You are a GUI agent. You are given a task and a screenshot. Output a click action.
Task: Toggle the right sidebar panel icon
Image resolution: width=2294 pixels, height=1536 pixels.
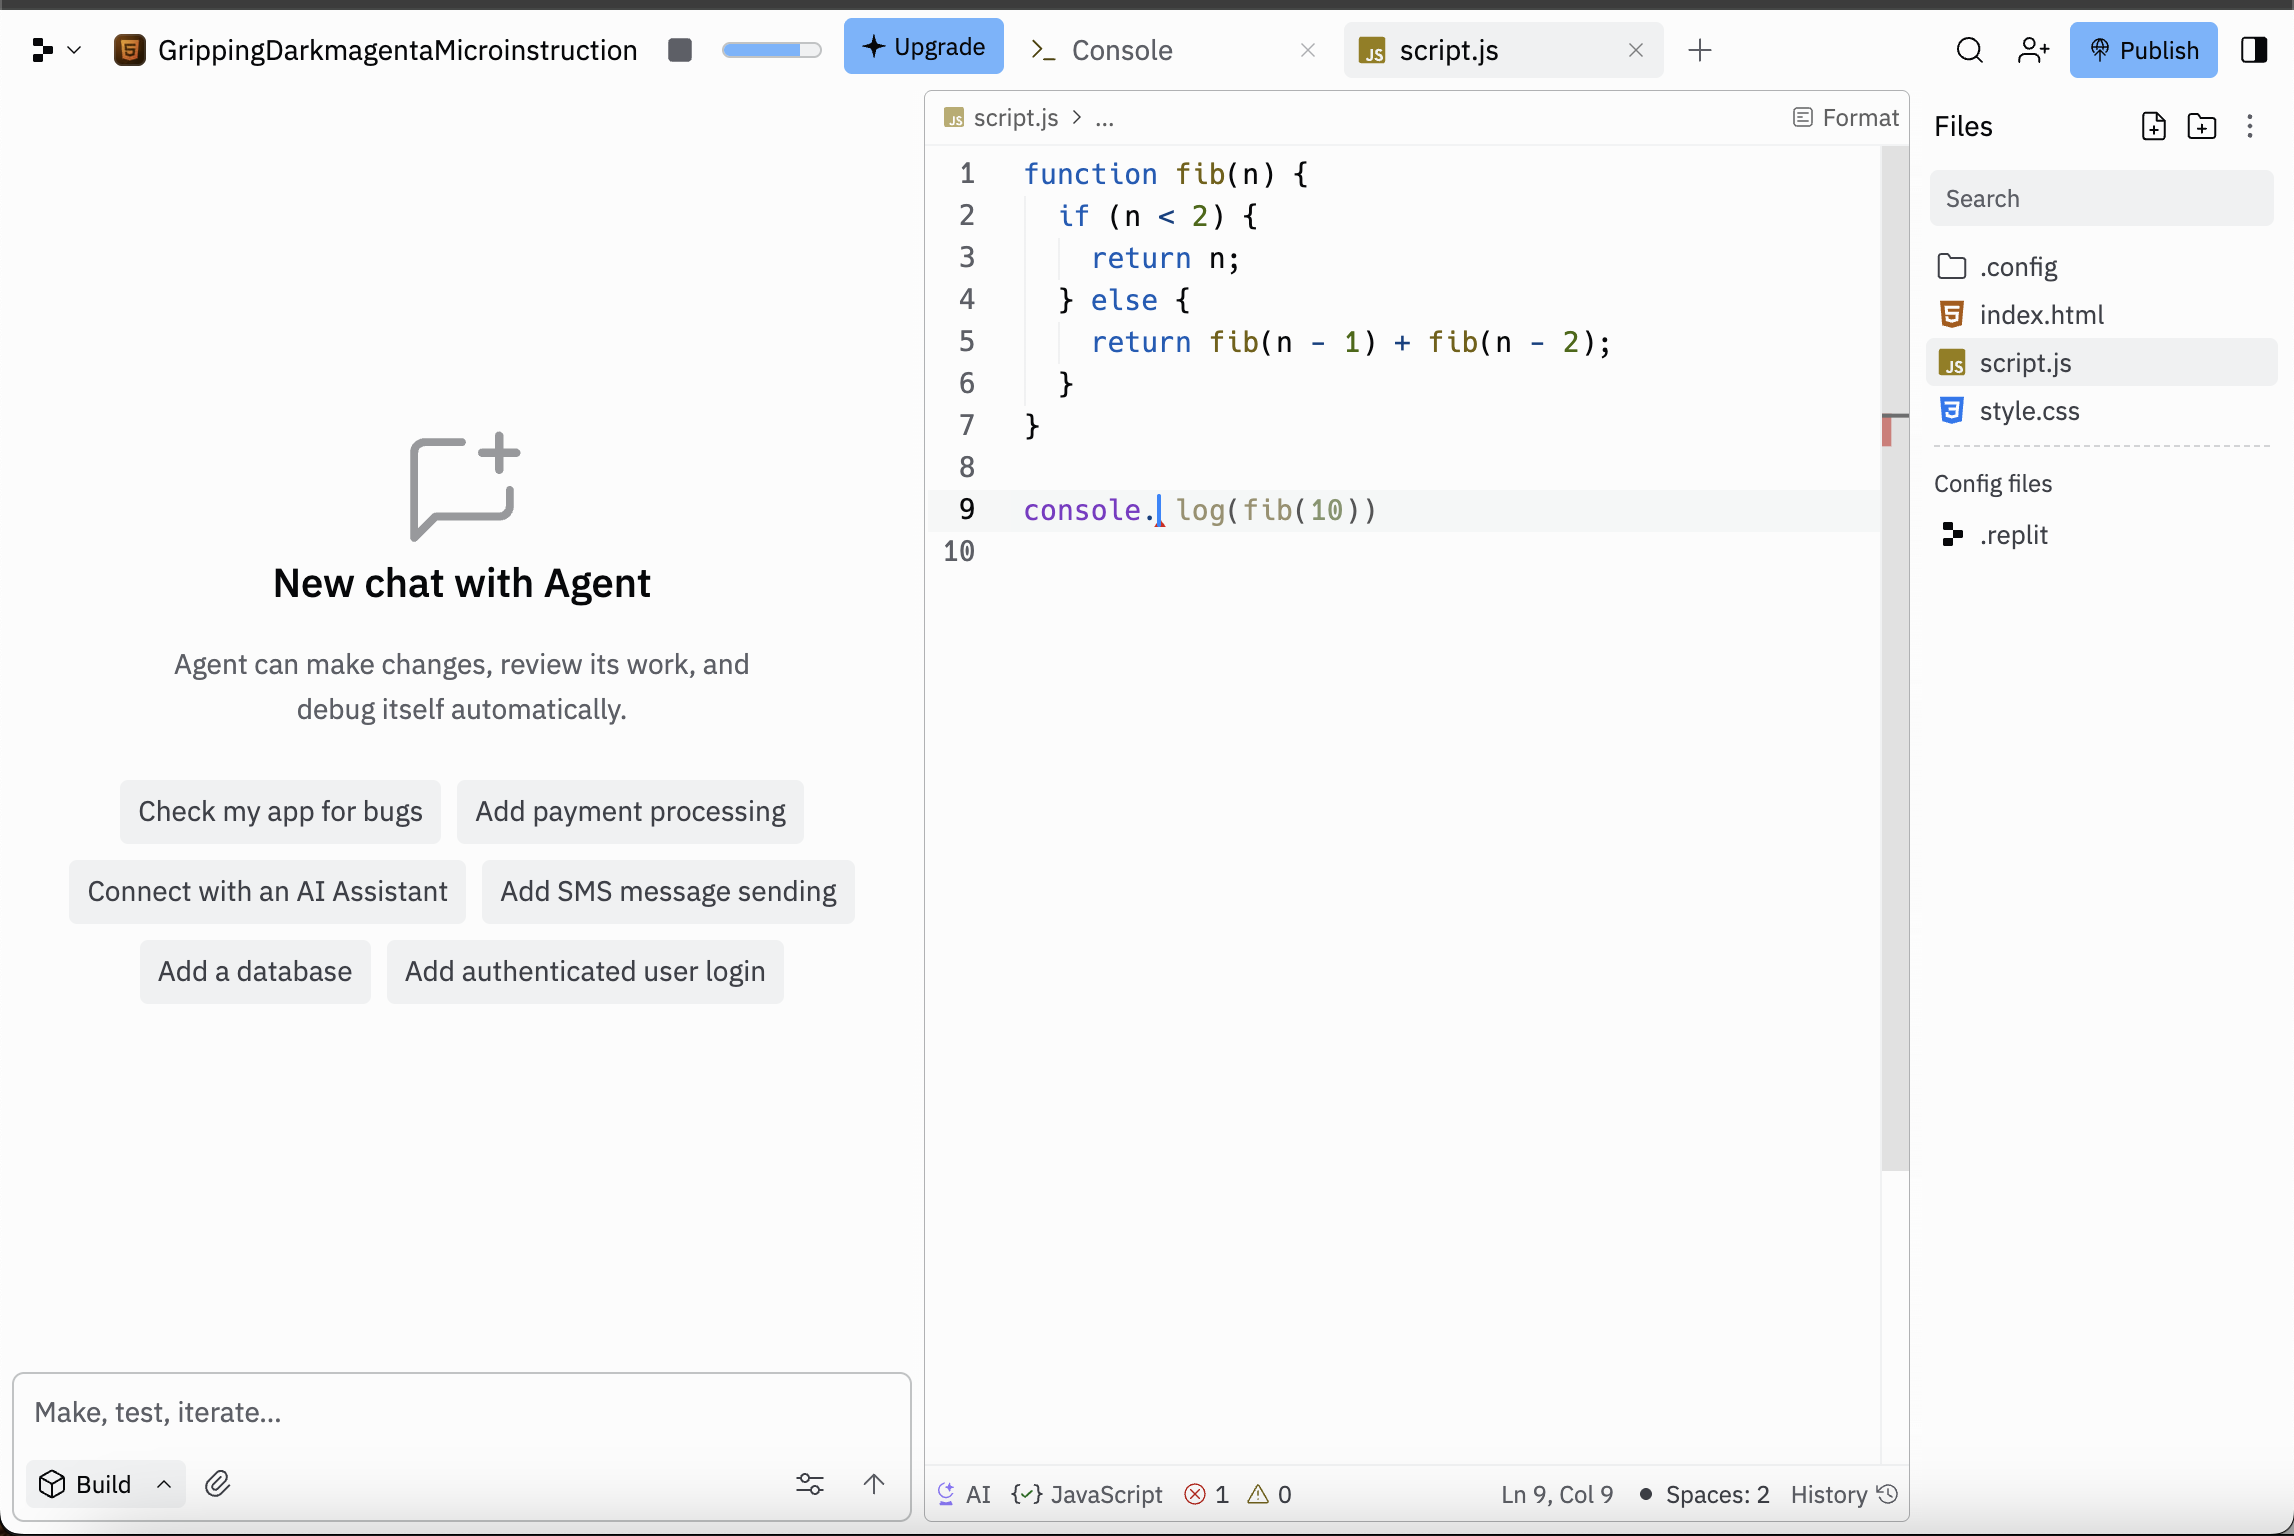coord(2254,50)
